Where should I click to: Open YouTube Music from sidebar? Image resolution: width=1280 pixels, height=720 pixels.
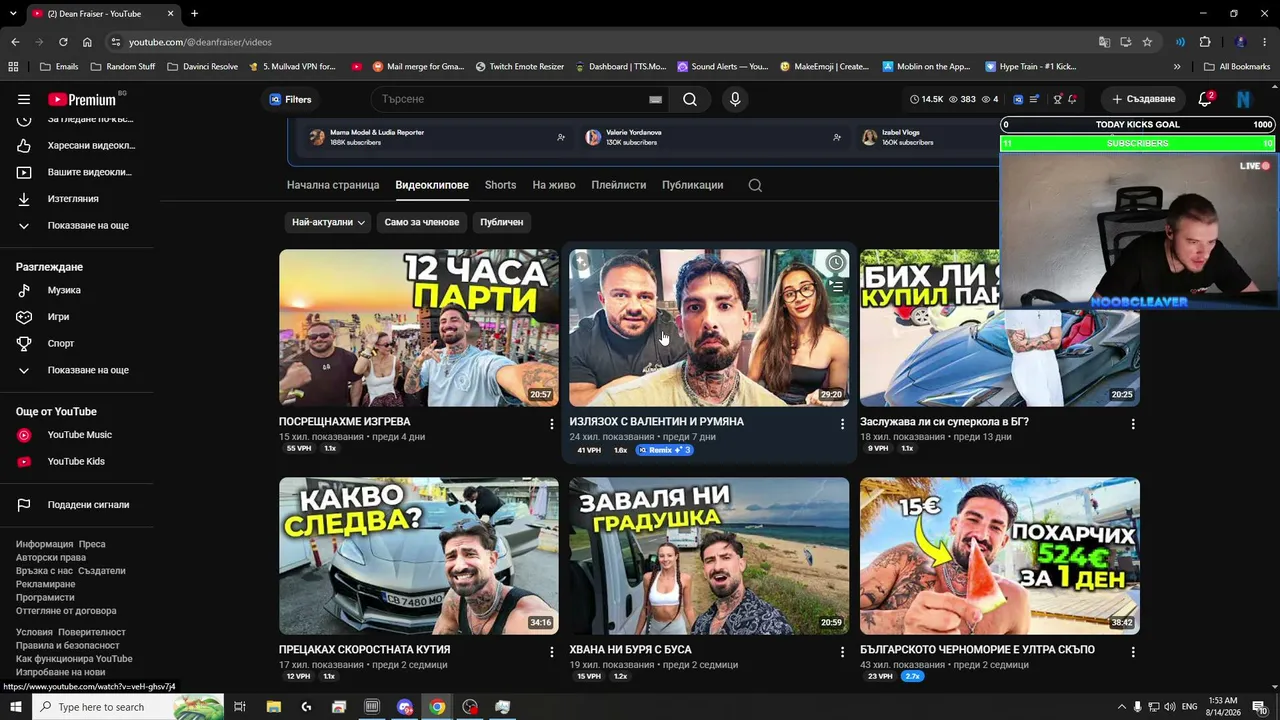(x=77, y=435)
